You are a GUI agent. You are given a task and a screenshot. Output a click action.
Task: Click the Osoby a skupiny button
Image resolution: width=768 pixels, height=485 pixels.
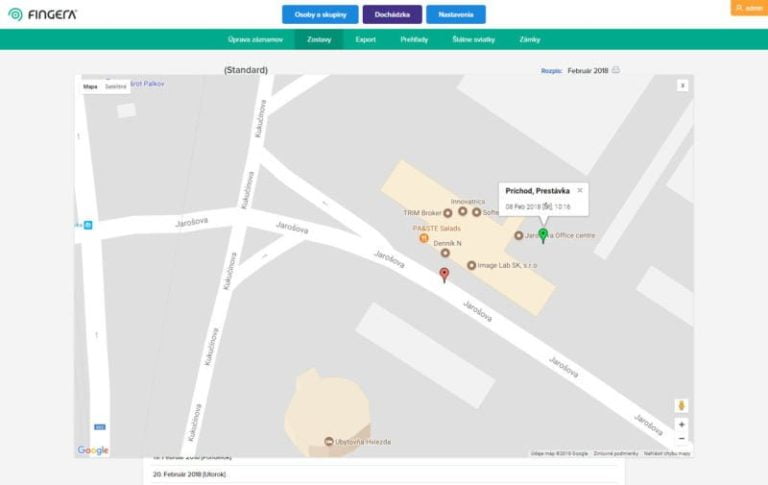320,14
